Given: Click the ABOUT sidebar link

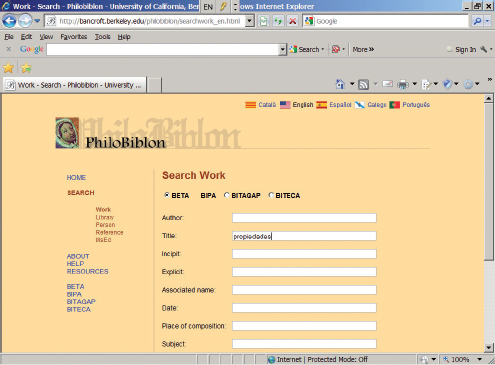Looking at the screenshot, I should [78, 256].
